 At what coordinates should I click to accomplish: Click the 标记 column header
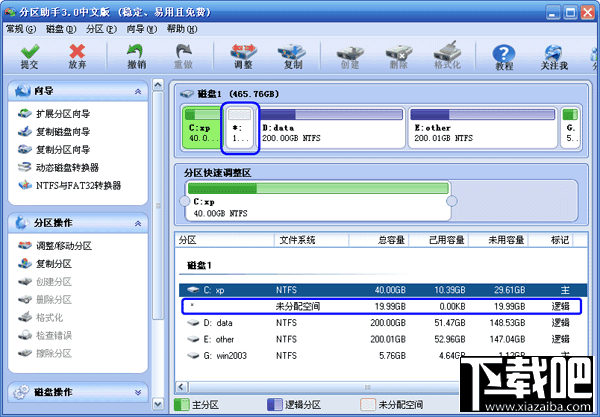coord(551,240)
